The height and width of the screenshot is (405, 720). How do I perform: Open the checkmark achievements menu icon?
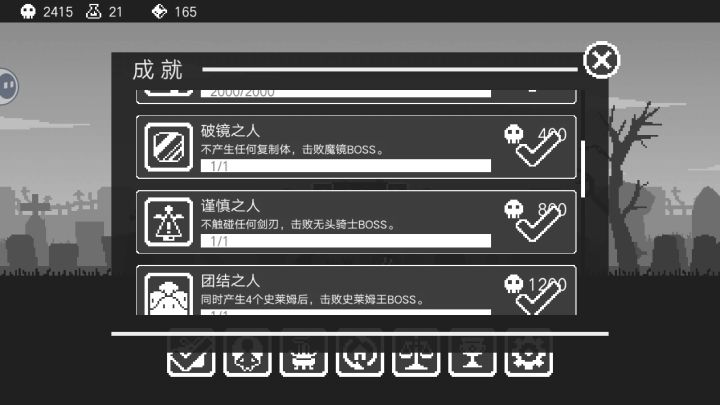click(x=191, y=354)
